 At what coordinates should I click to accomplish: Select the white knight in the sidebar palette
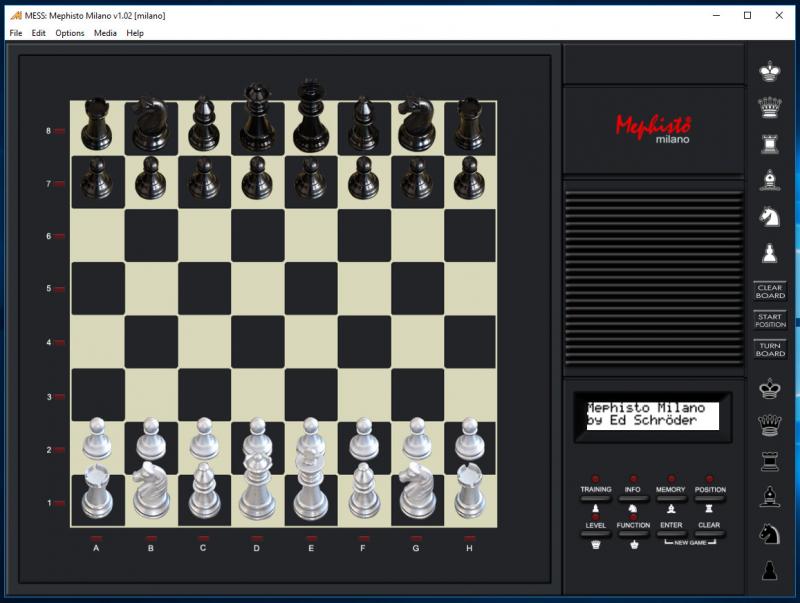click(x=769, y=215)
